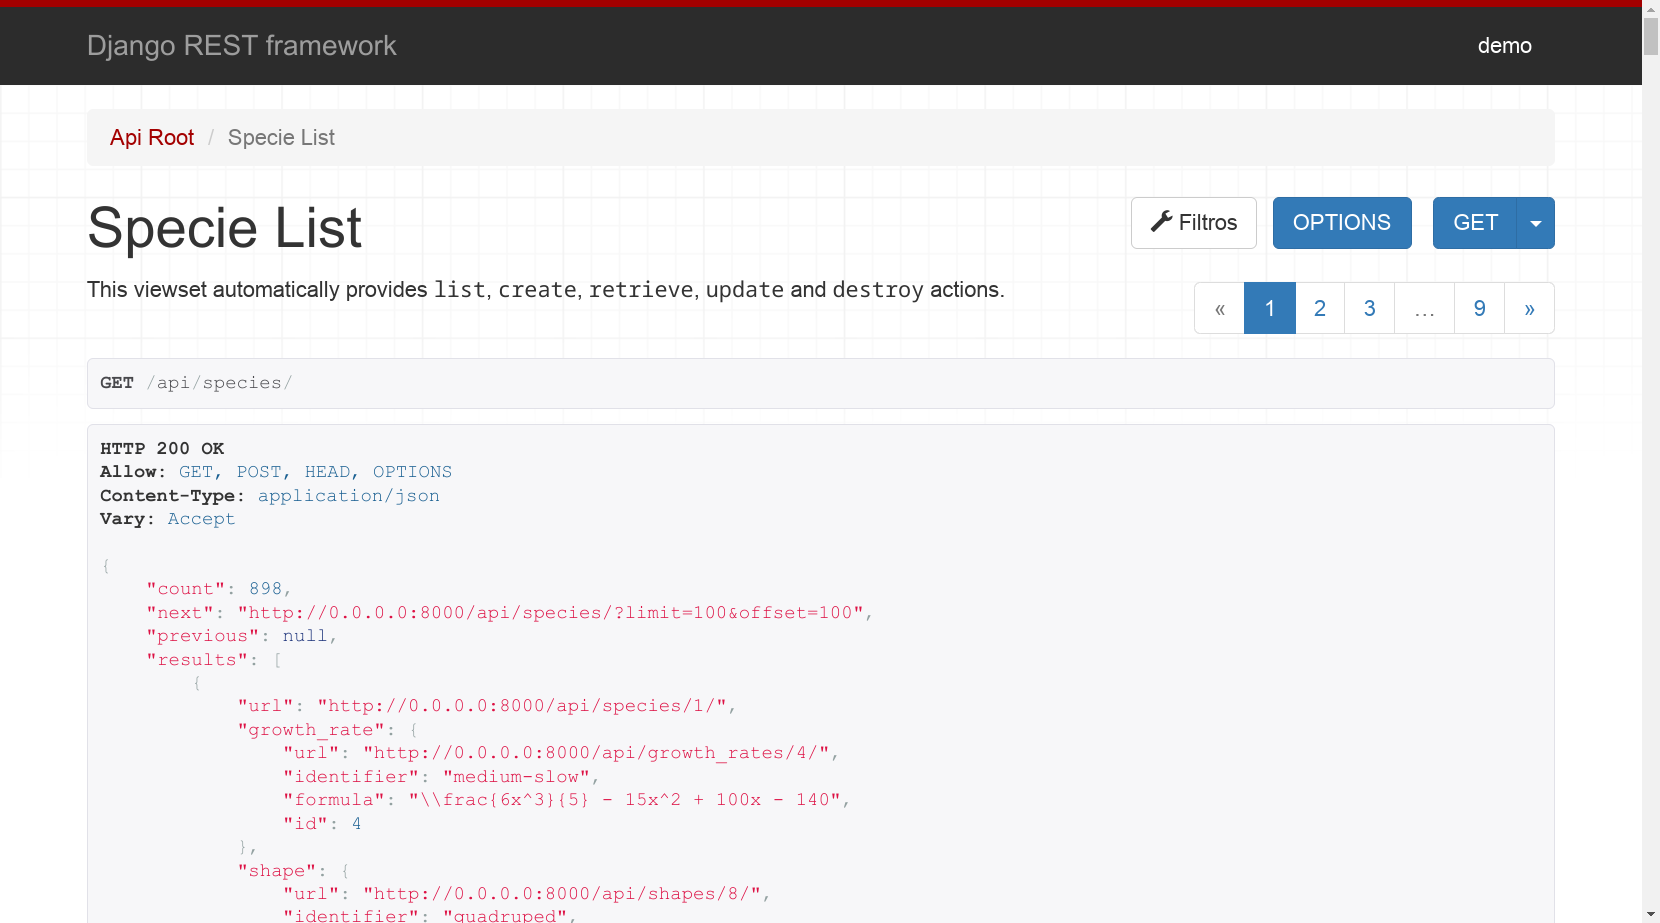Follow the shapes/8/ URL link
This screenshot has height=923, width=1660.
(561, 893)
